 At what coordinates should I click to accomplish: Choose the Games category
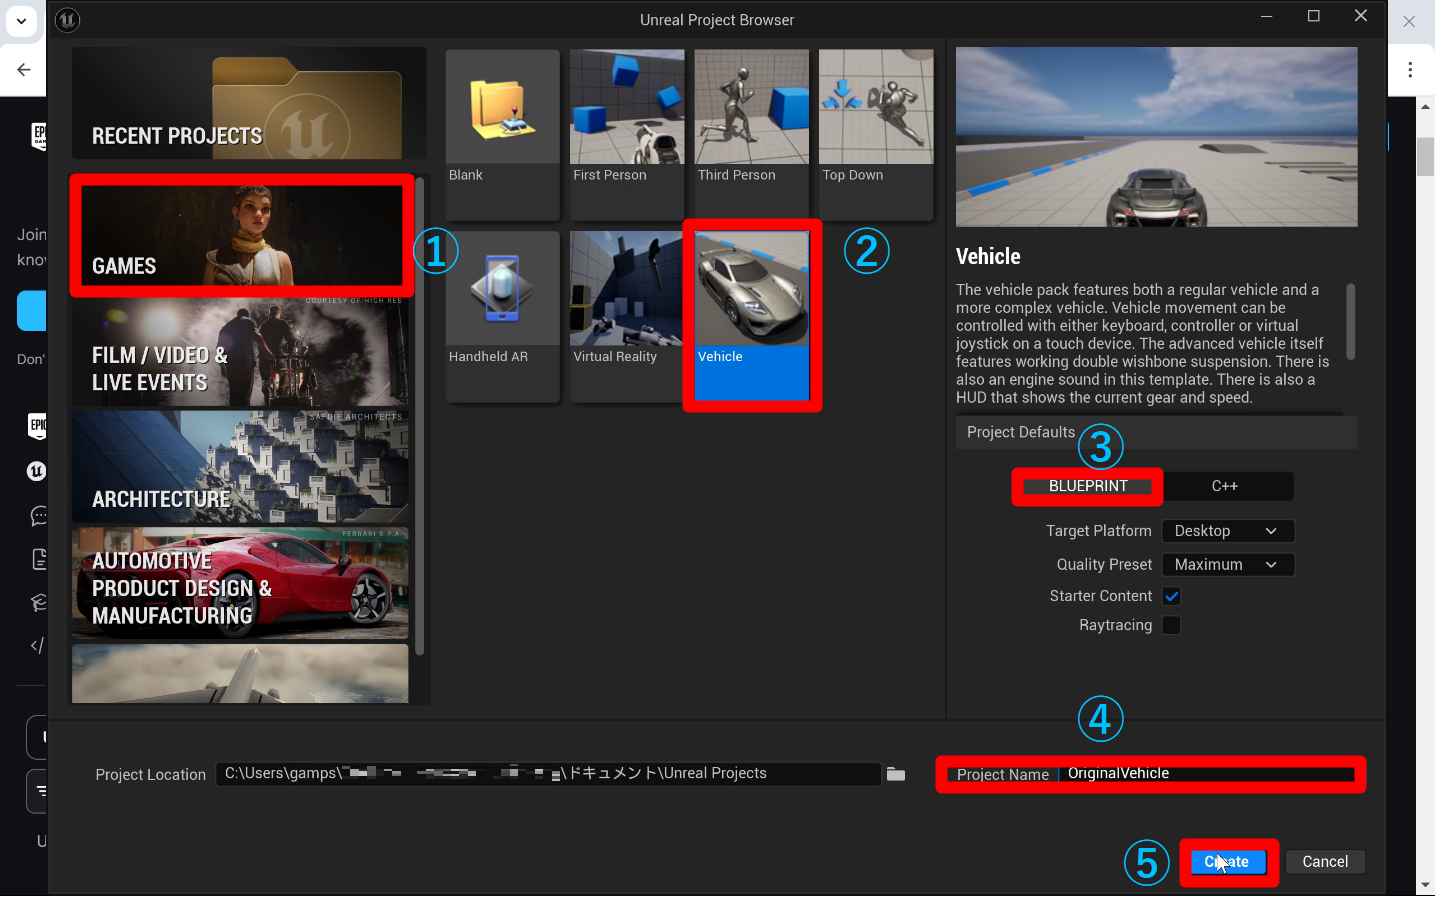tap(241, 236)
